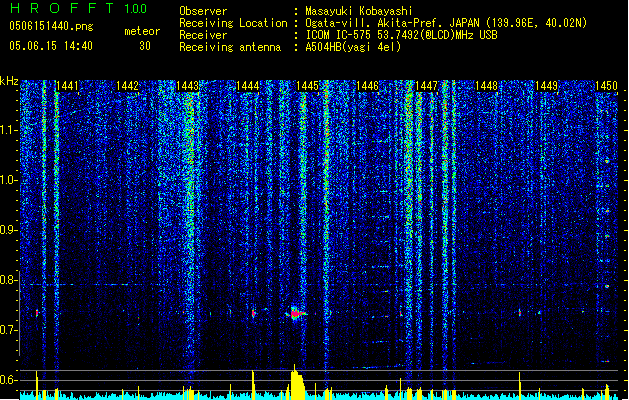Click the 1444 time marker

(248, 86)
